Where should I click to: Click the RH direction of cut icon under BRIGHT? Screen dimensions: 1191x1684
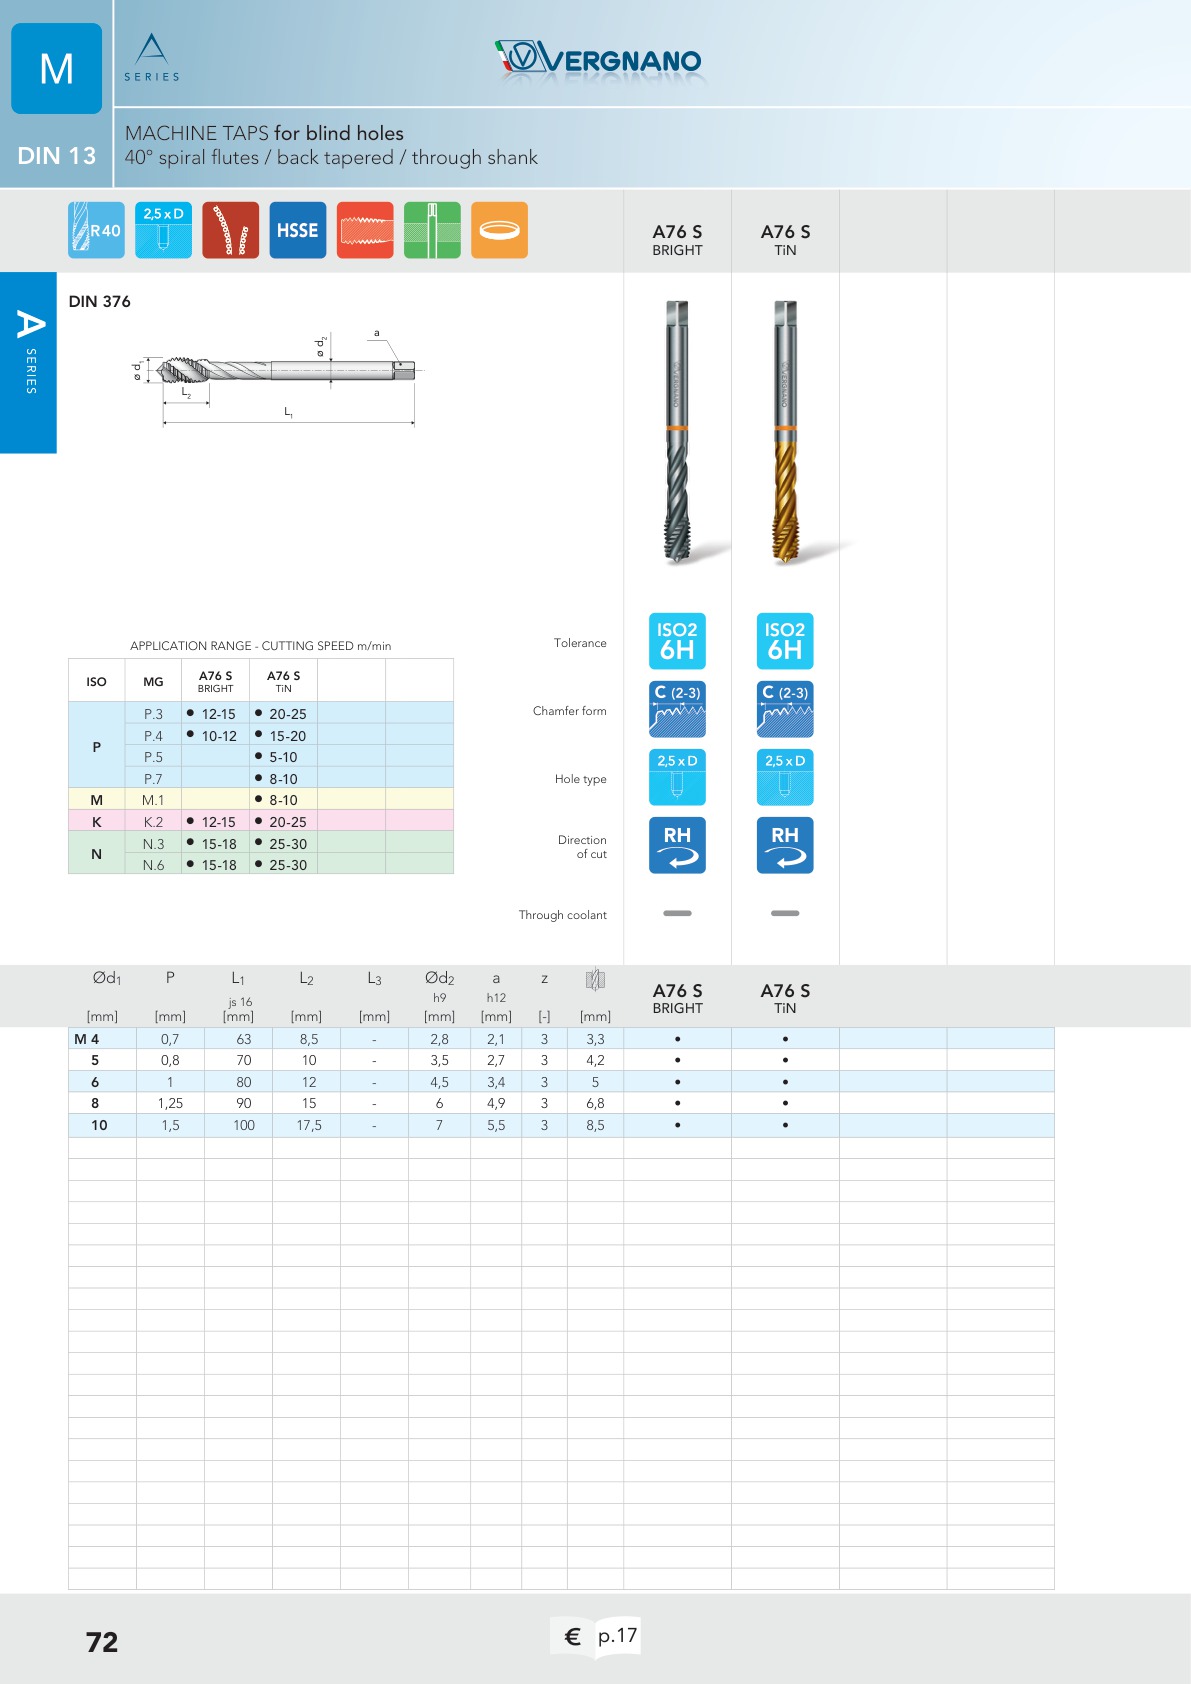[677, 845]
